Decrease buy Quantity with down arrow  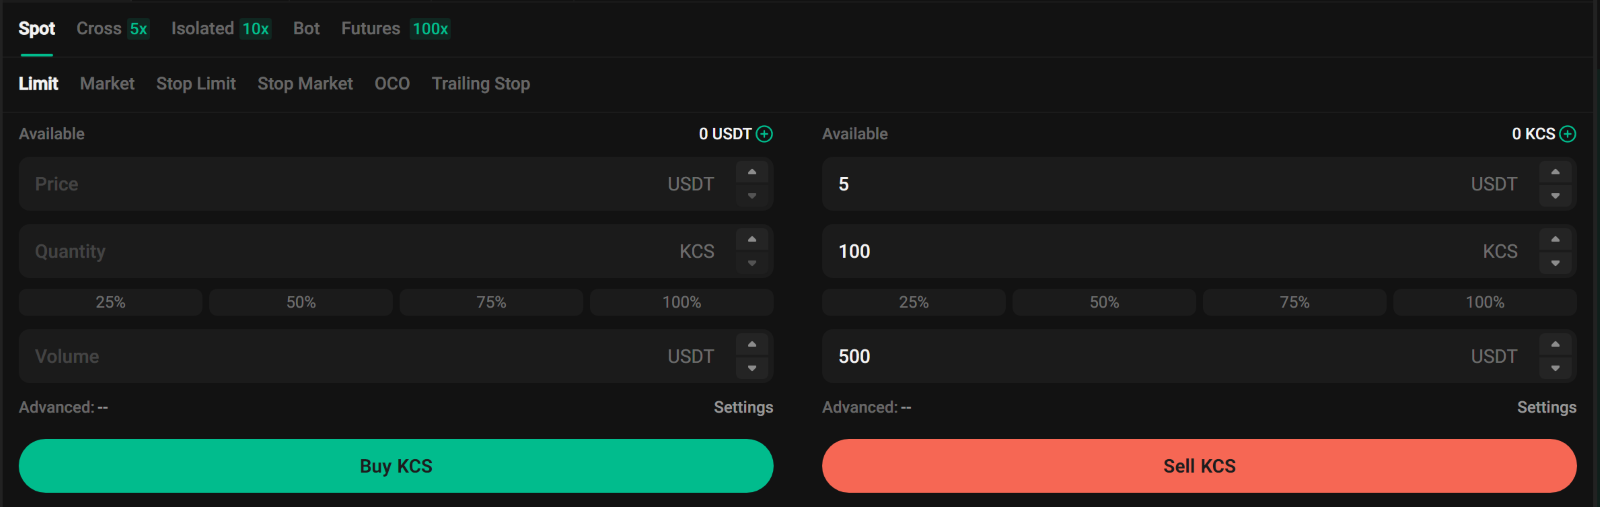752,263
